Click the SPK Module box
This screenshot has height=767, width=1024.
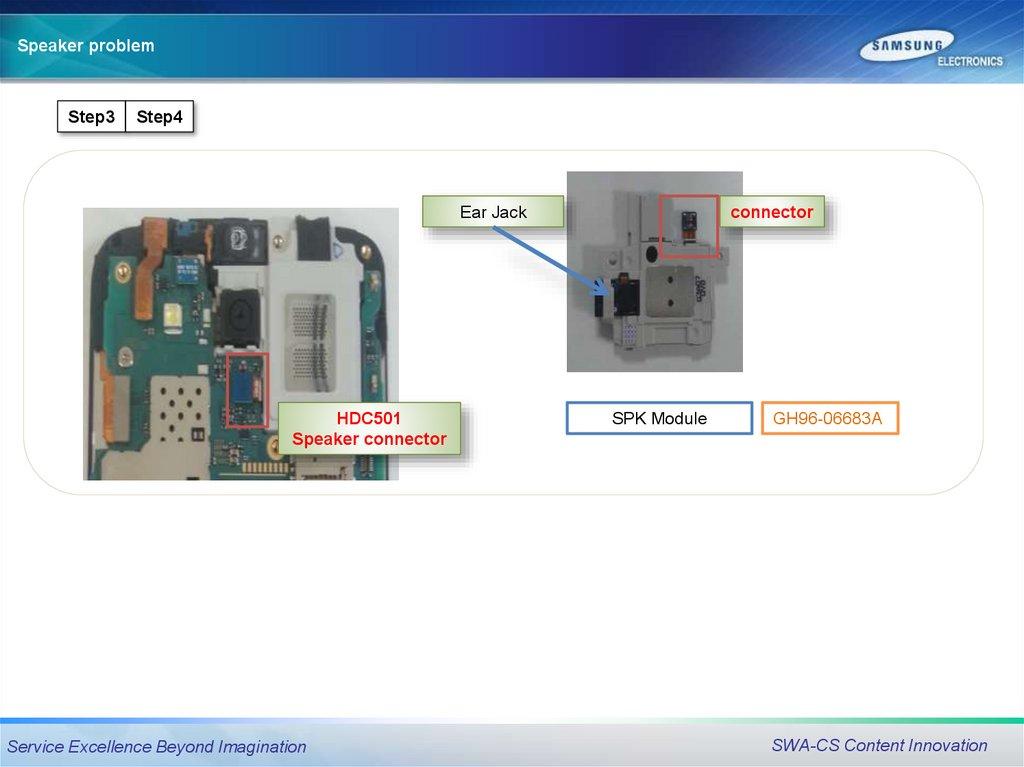coord(659,418)
